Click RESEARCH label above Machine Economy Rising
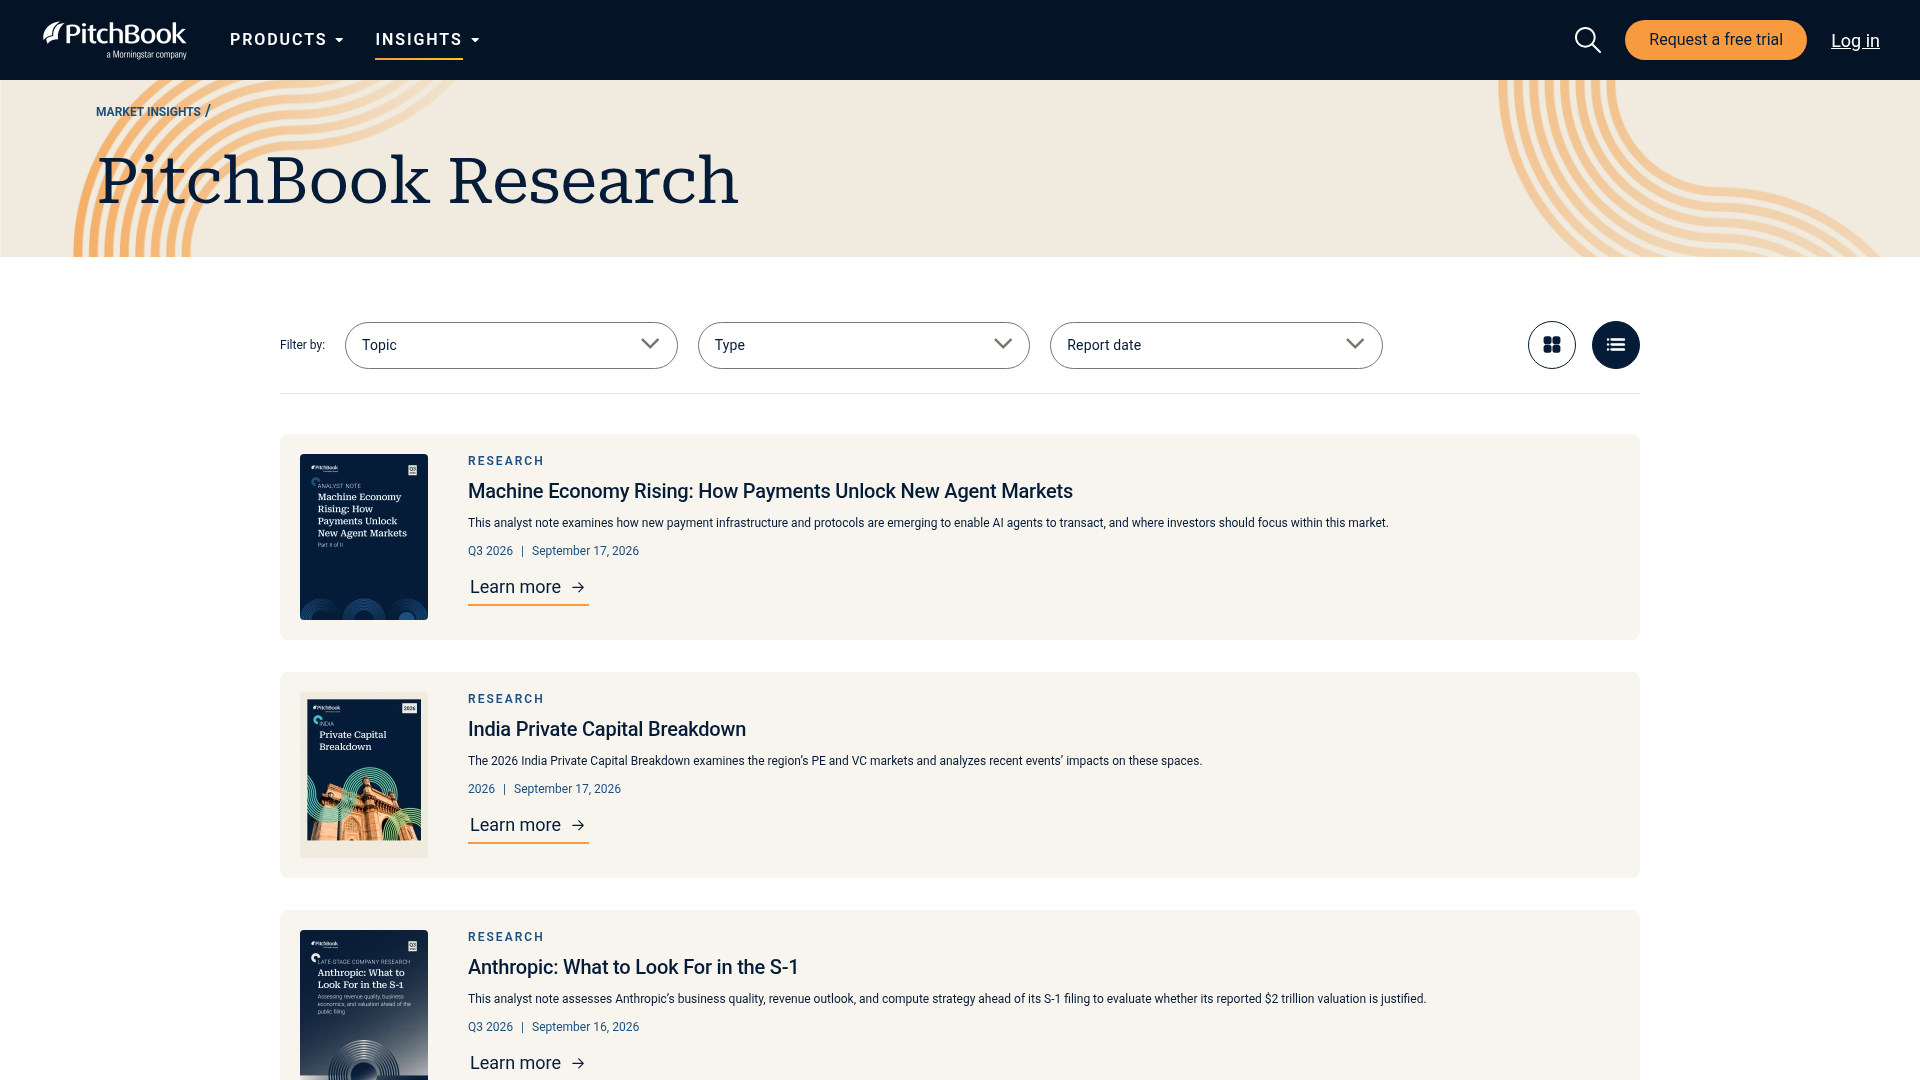 pos(506,461)
